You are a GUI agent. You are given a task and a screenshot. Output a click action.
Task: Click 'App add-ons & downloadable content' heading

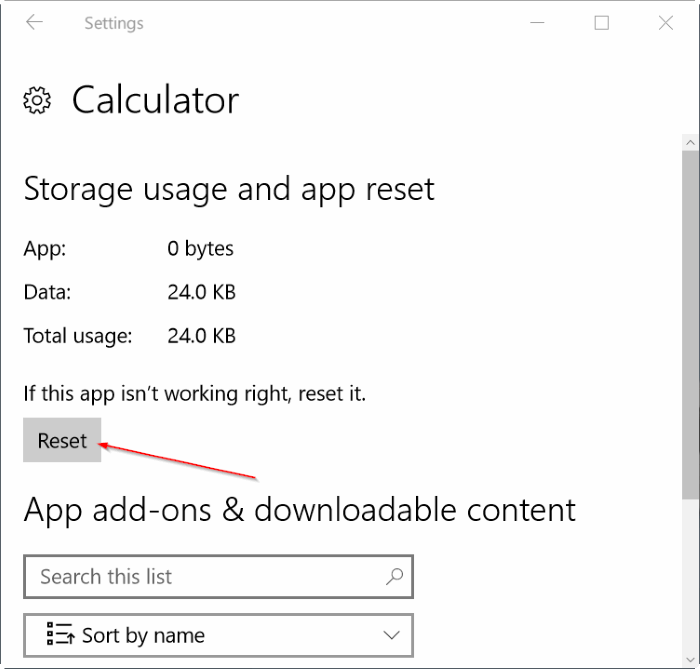click(x=300, y=510)
